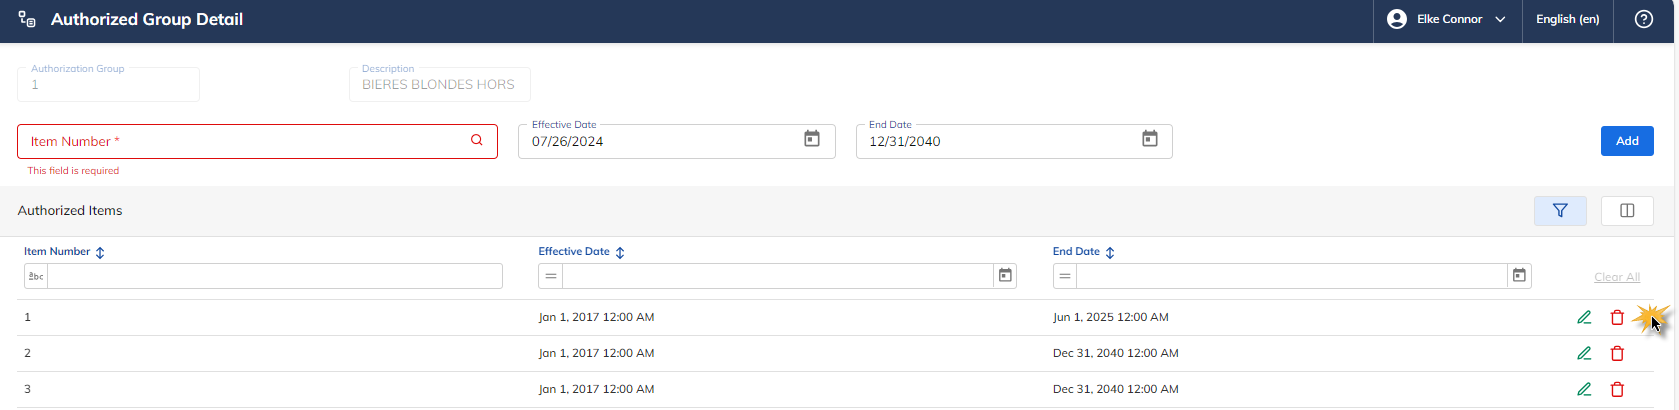Edit authorized item 2 with pencil icon

tap(1584, 353)
